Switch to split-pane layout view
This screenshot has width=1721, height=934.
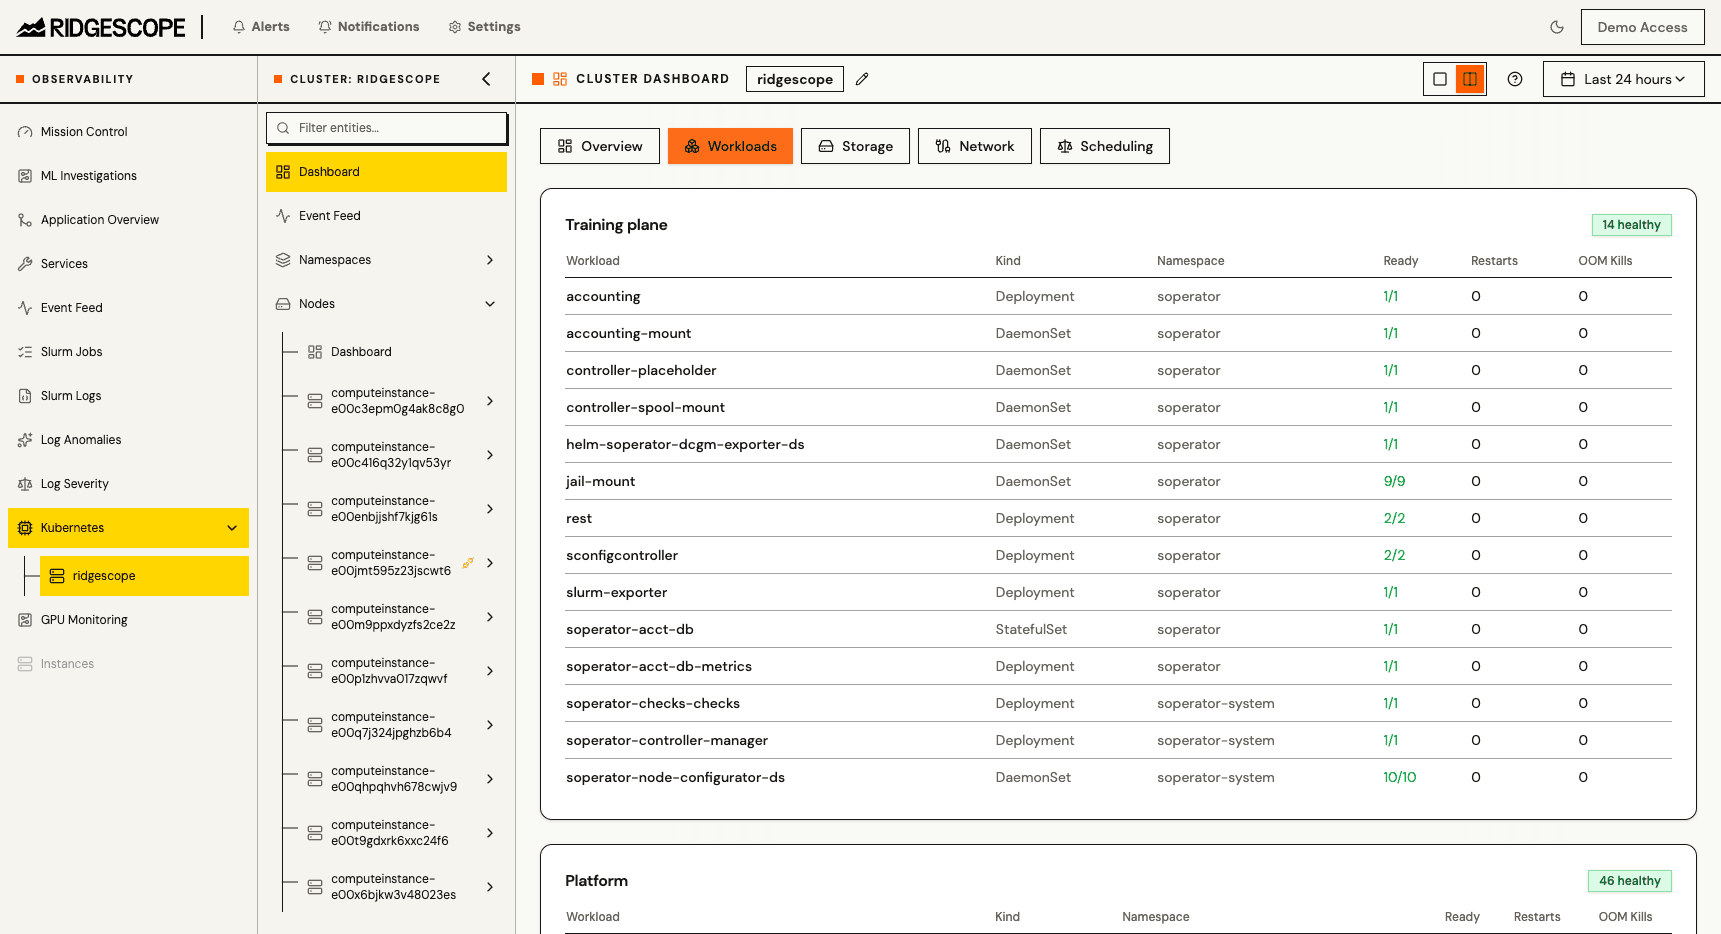click(x=1470, y=79)
